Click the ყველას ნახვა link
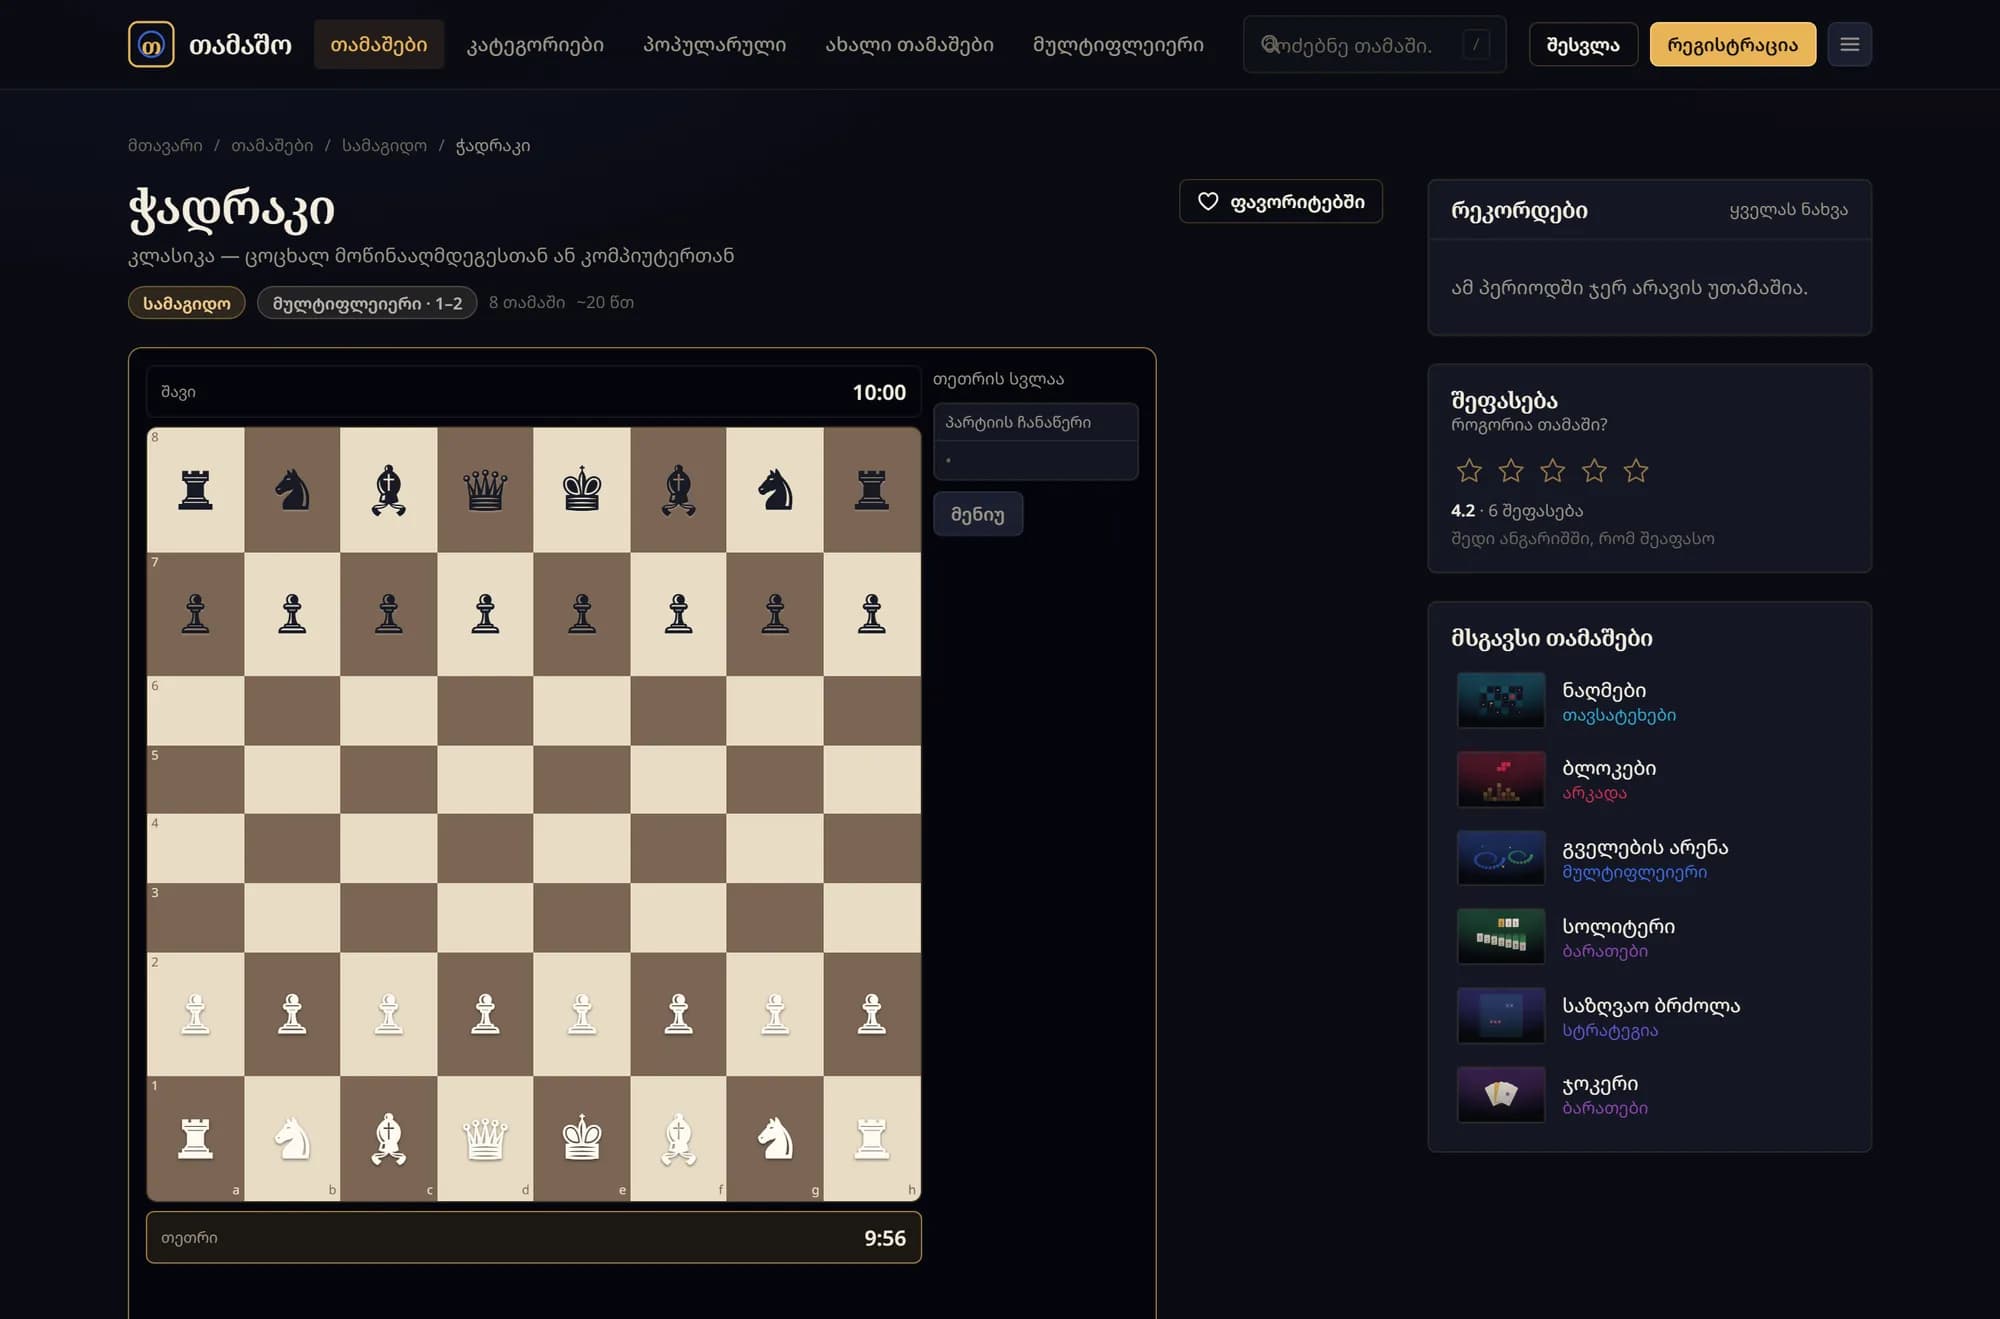 tap(1788, 210)
